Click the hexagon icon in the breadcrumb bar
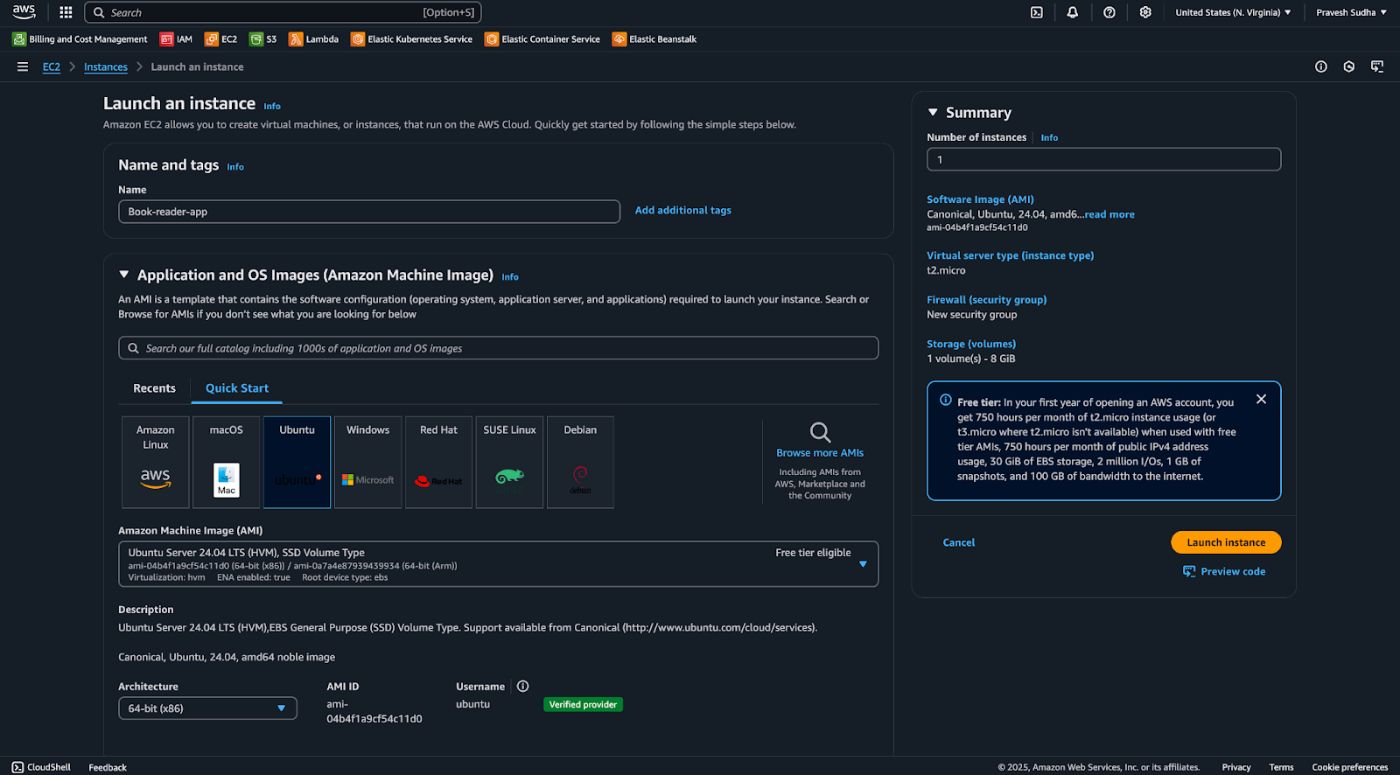The width and height of the screenshot is (1400, 775). (x=1349, y=67)
